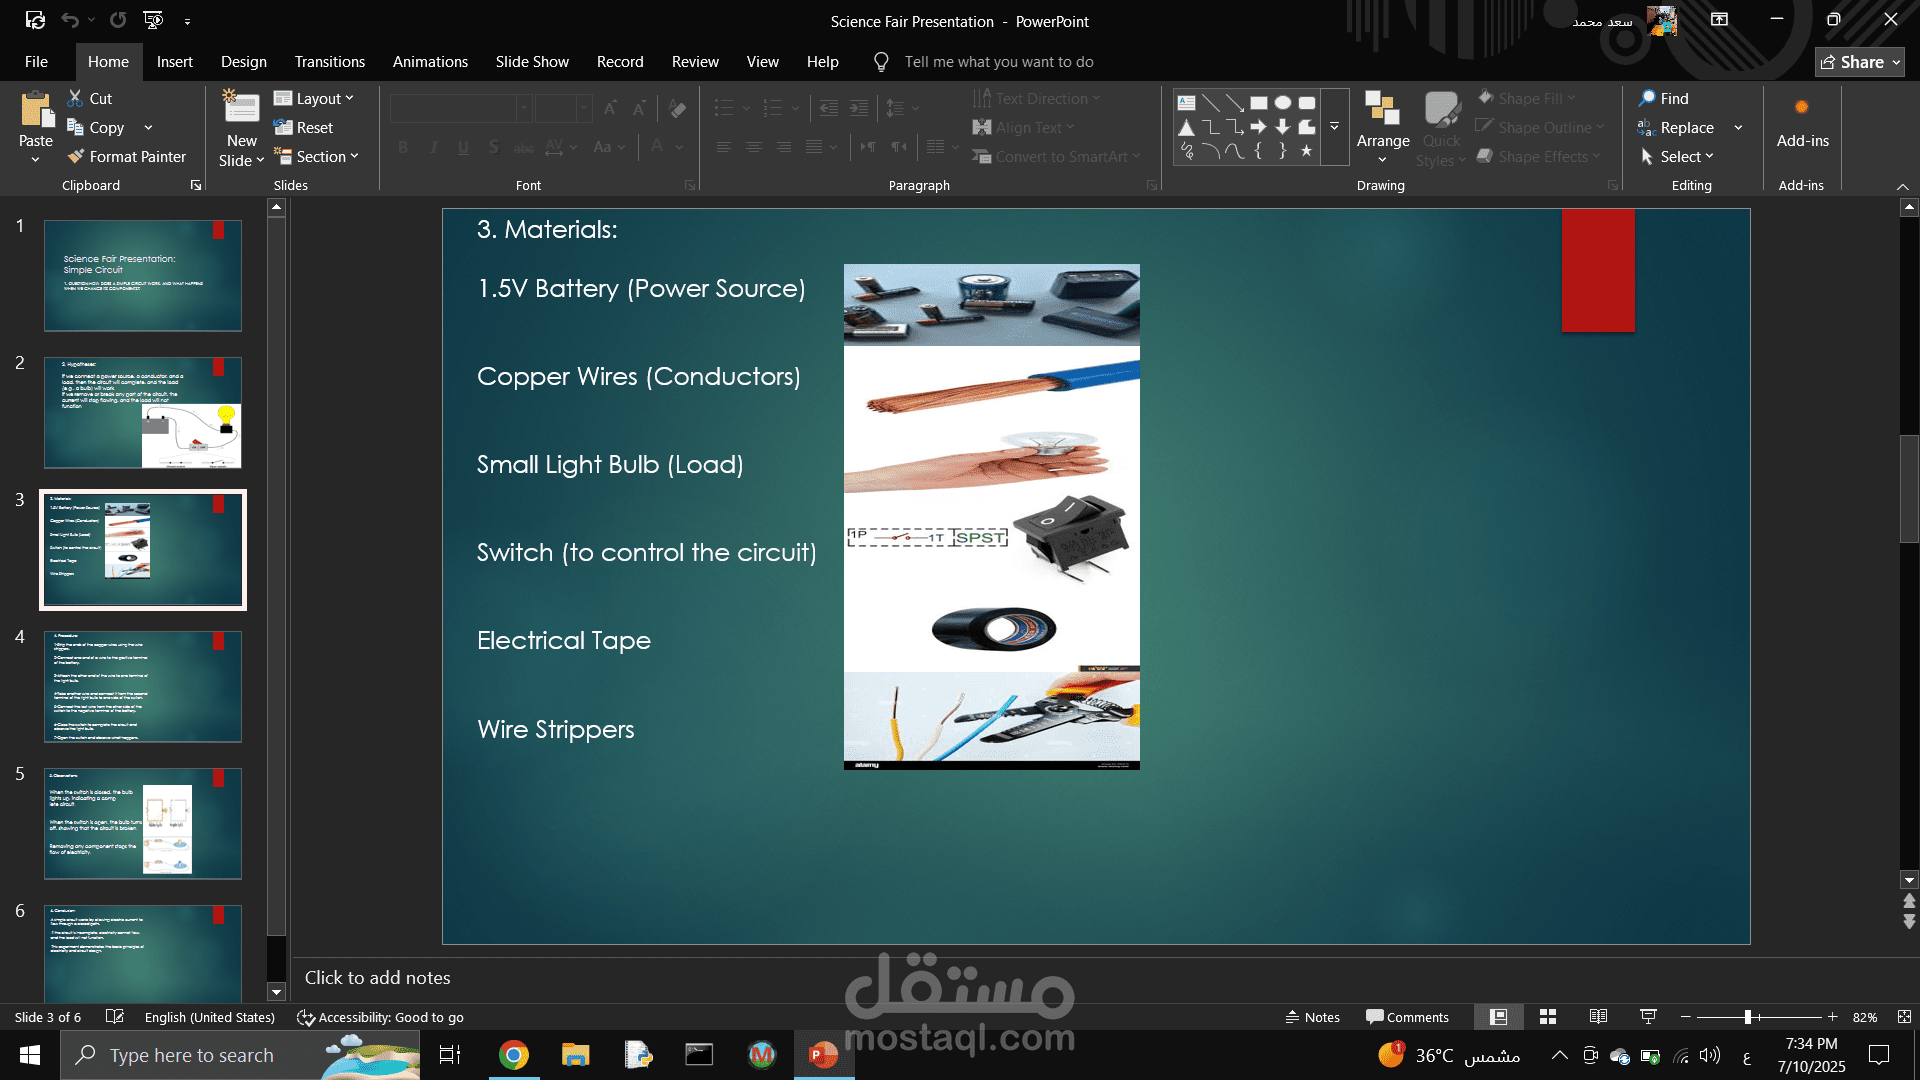Insert a New Slide

tap(241, 130)
